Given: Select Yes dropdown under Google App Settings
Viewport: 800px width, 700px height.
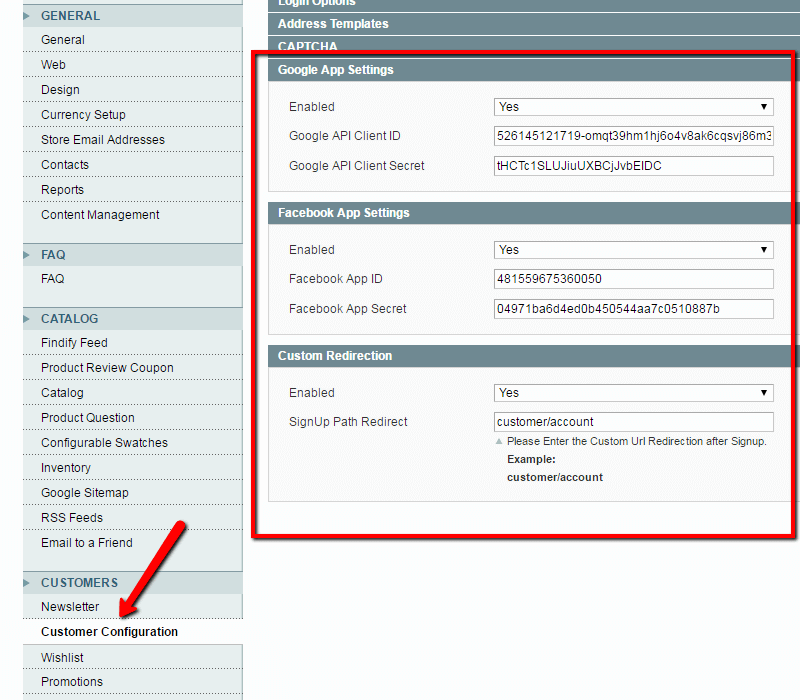Looking at the screenshot, I should (x=633, y=107).
